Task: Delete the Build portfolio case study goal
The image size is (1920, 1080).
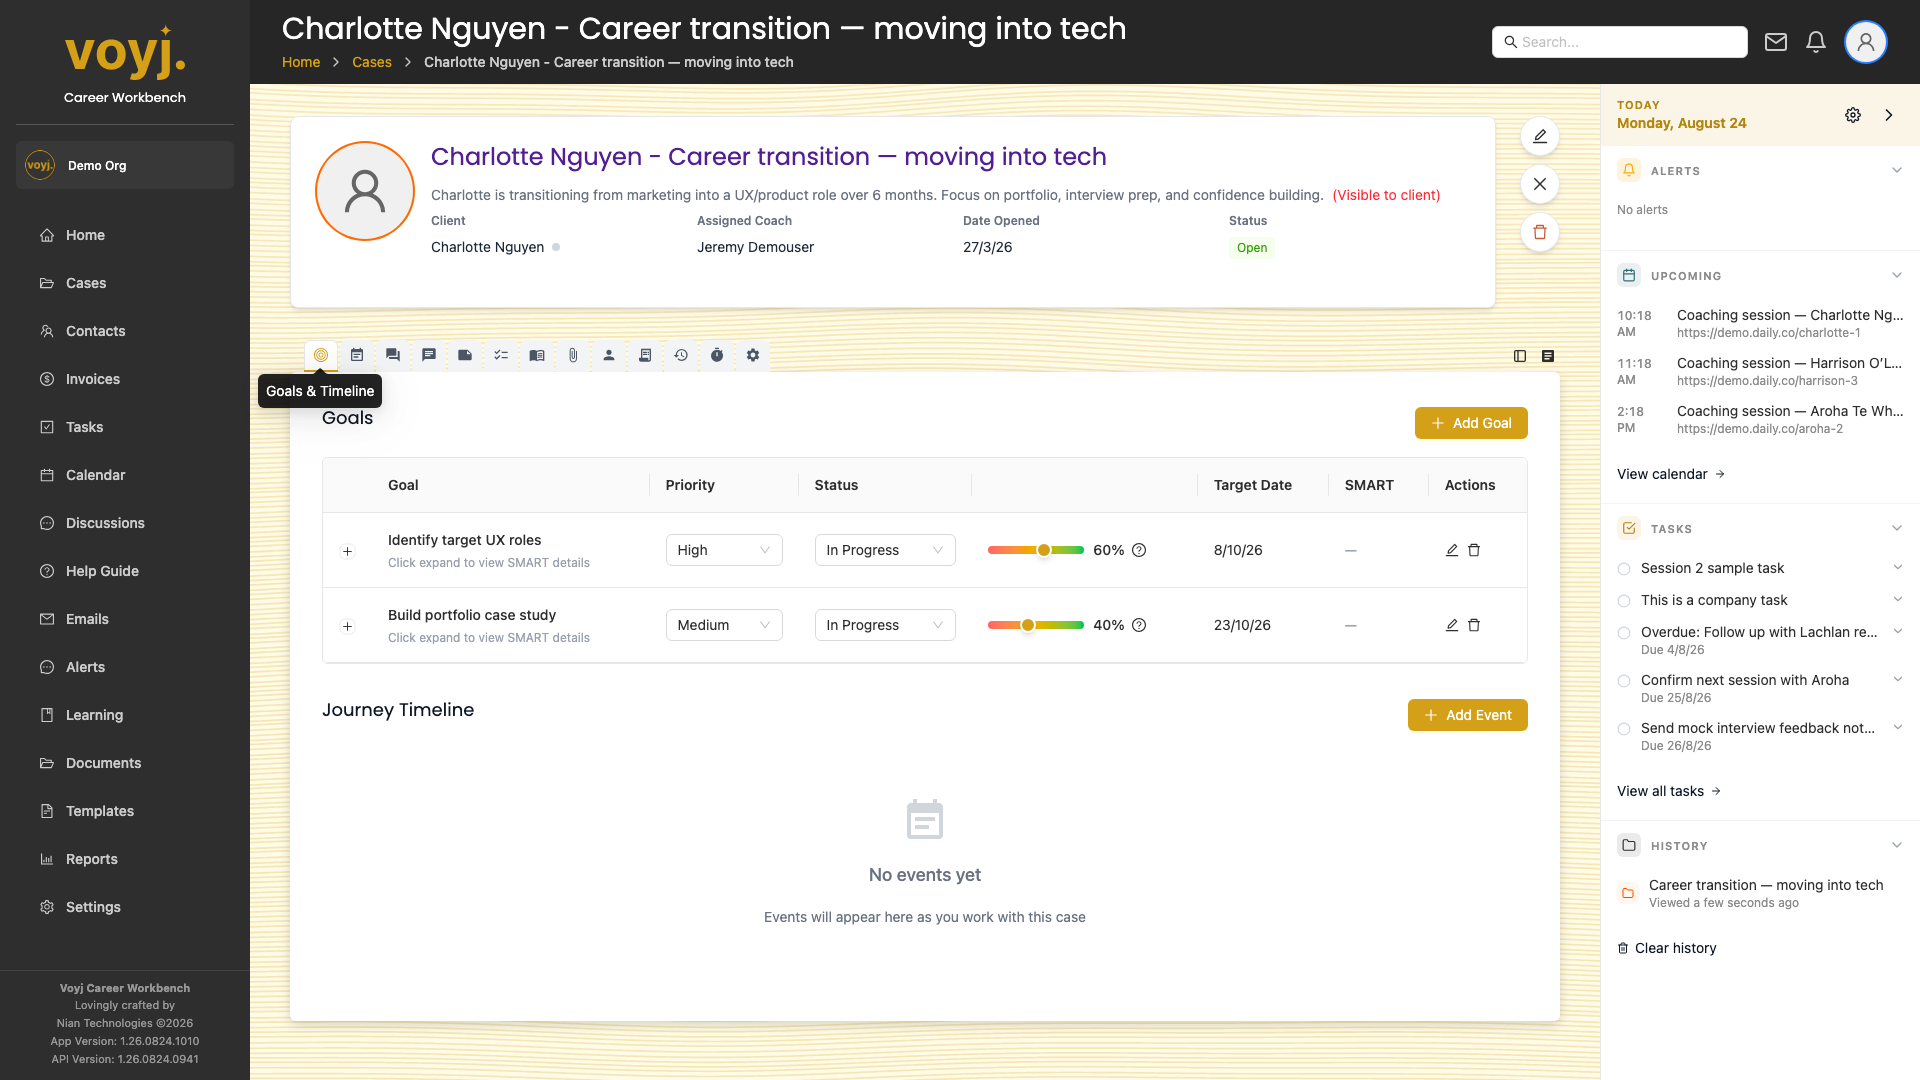Action: [x=1474, y=625]
